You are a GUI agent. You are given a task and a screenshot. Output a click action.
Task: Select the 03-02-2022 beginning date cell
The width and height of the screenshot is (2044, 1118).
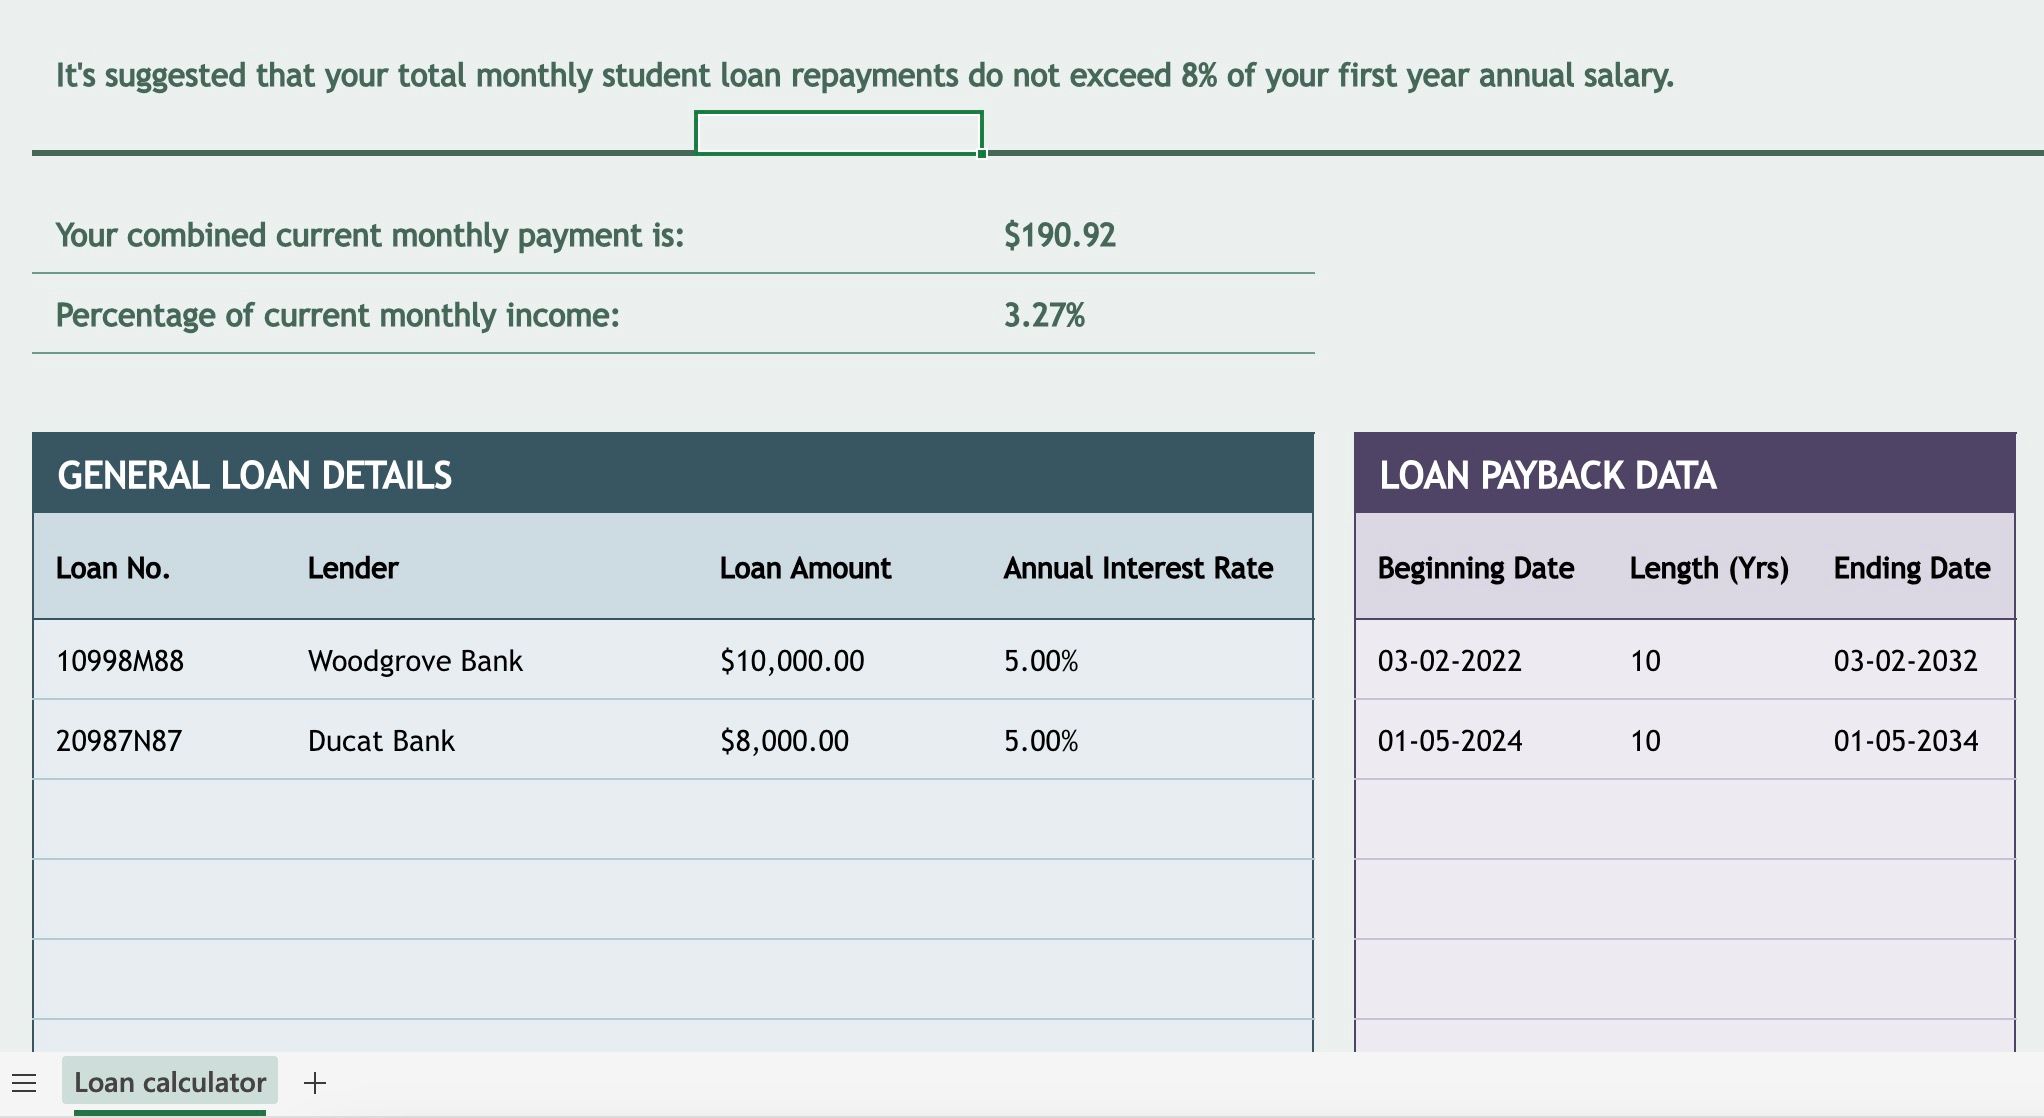(1449, 661)
